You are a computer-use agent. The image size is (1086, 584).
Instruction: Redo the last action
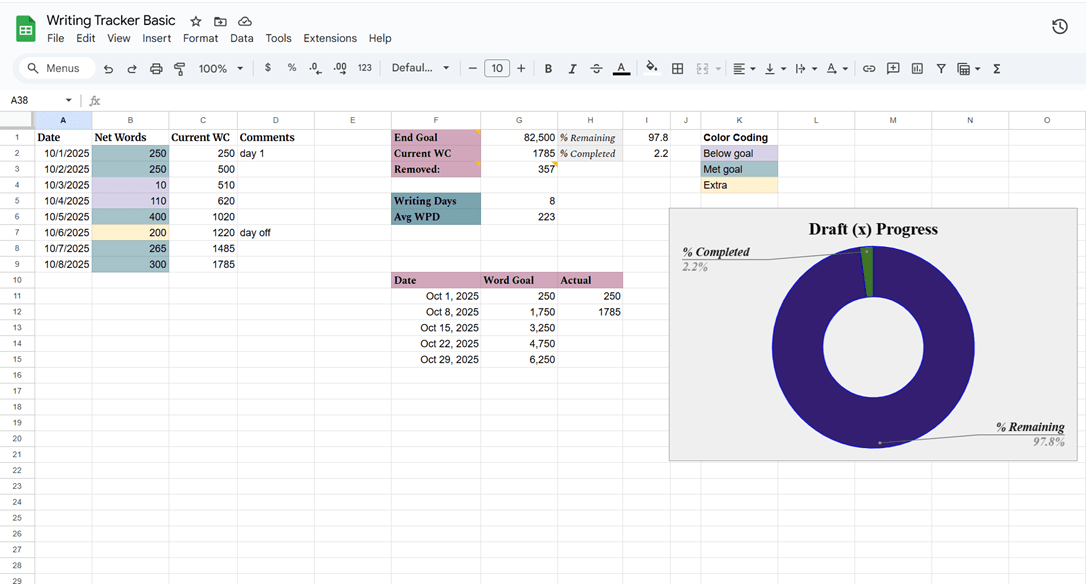132,69
